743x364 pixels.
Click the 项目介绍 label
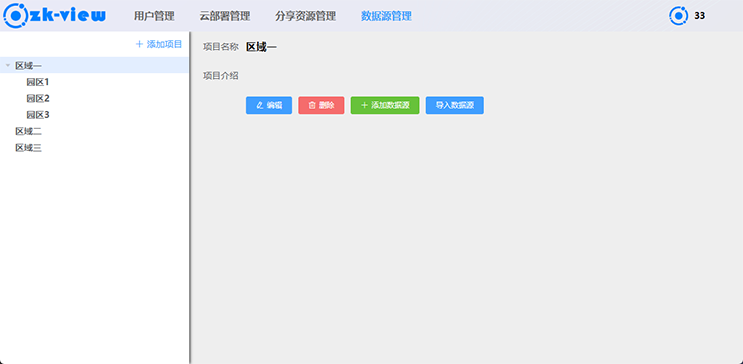[221, 75]
